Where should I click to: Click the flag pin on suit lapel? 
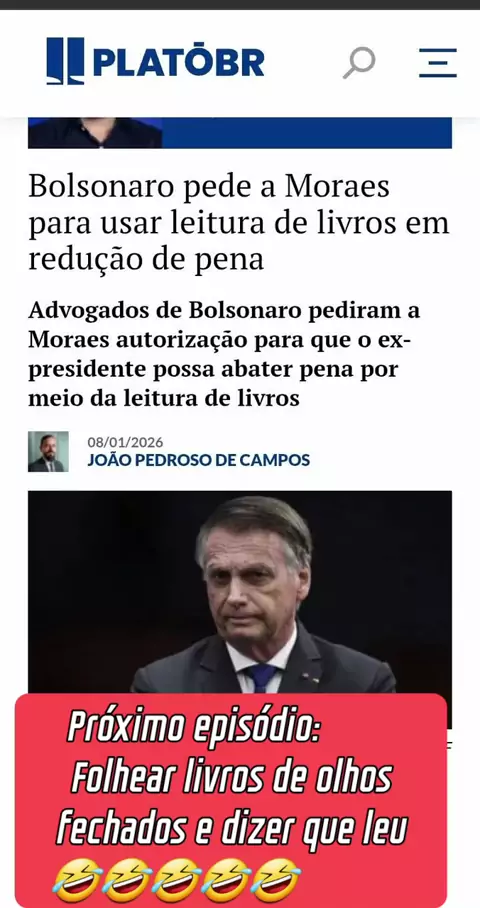[310, 677]
